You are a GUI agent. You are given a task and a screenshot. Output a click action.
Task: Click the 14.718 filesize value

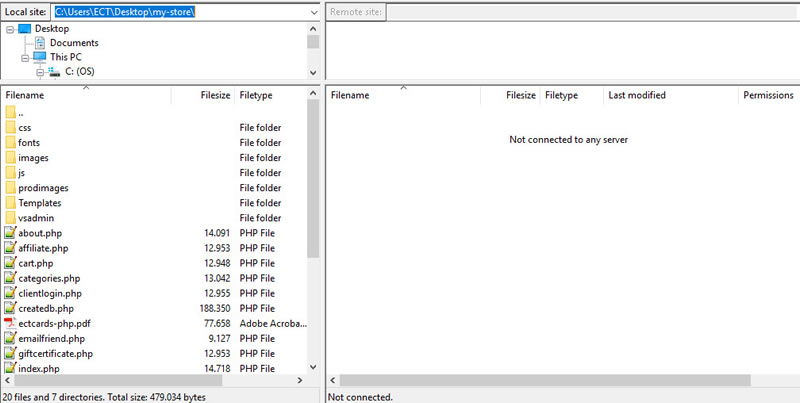pos(217,369)
